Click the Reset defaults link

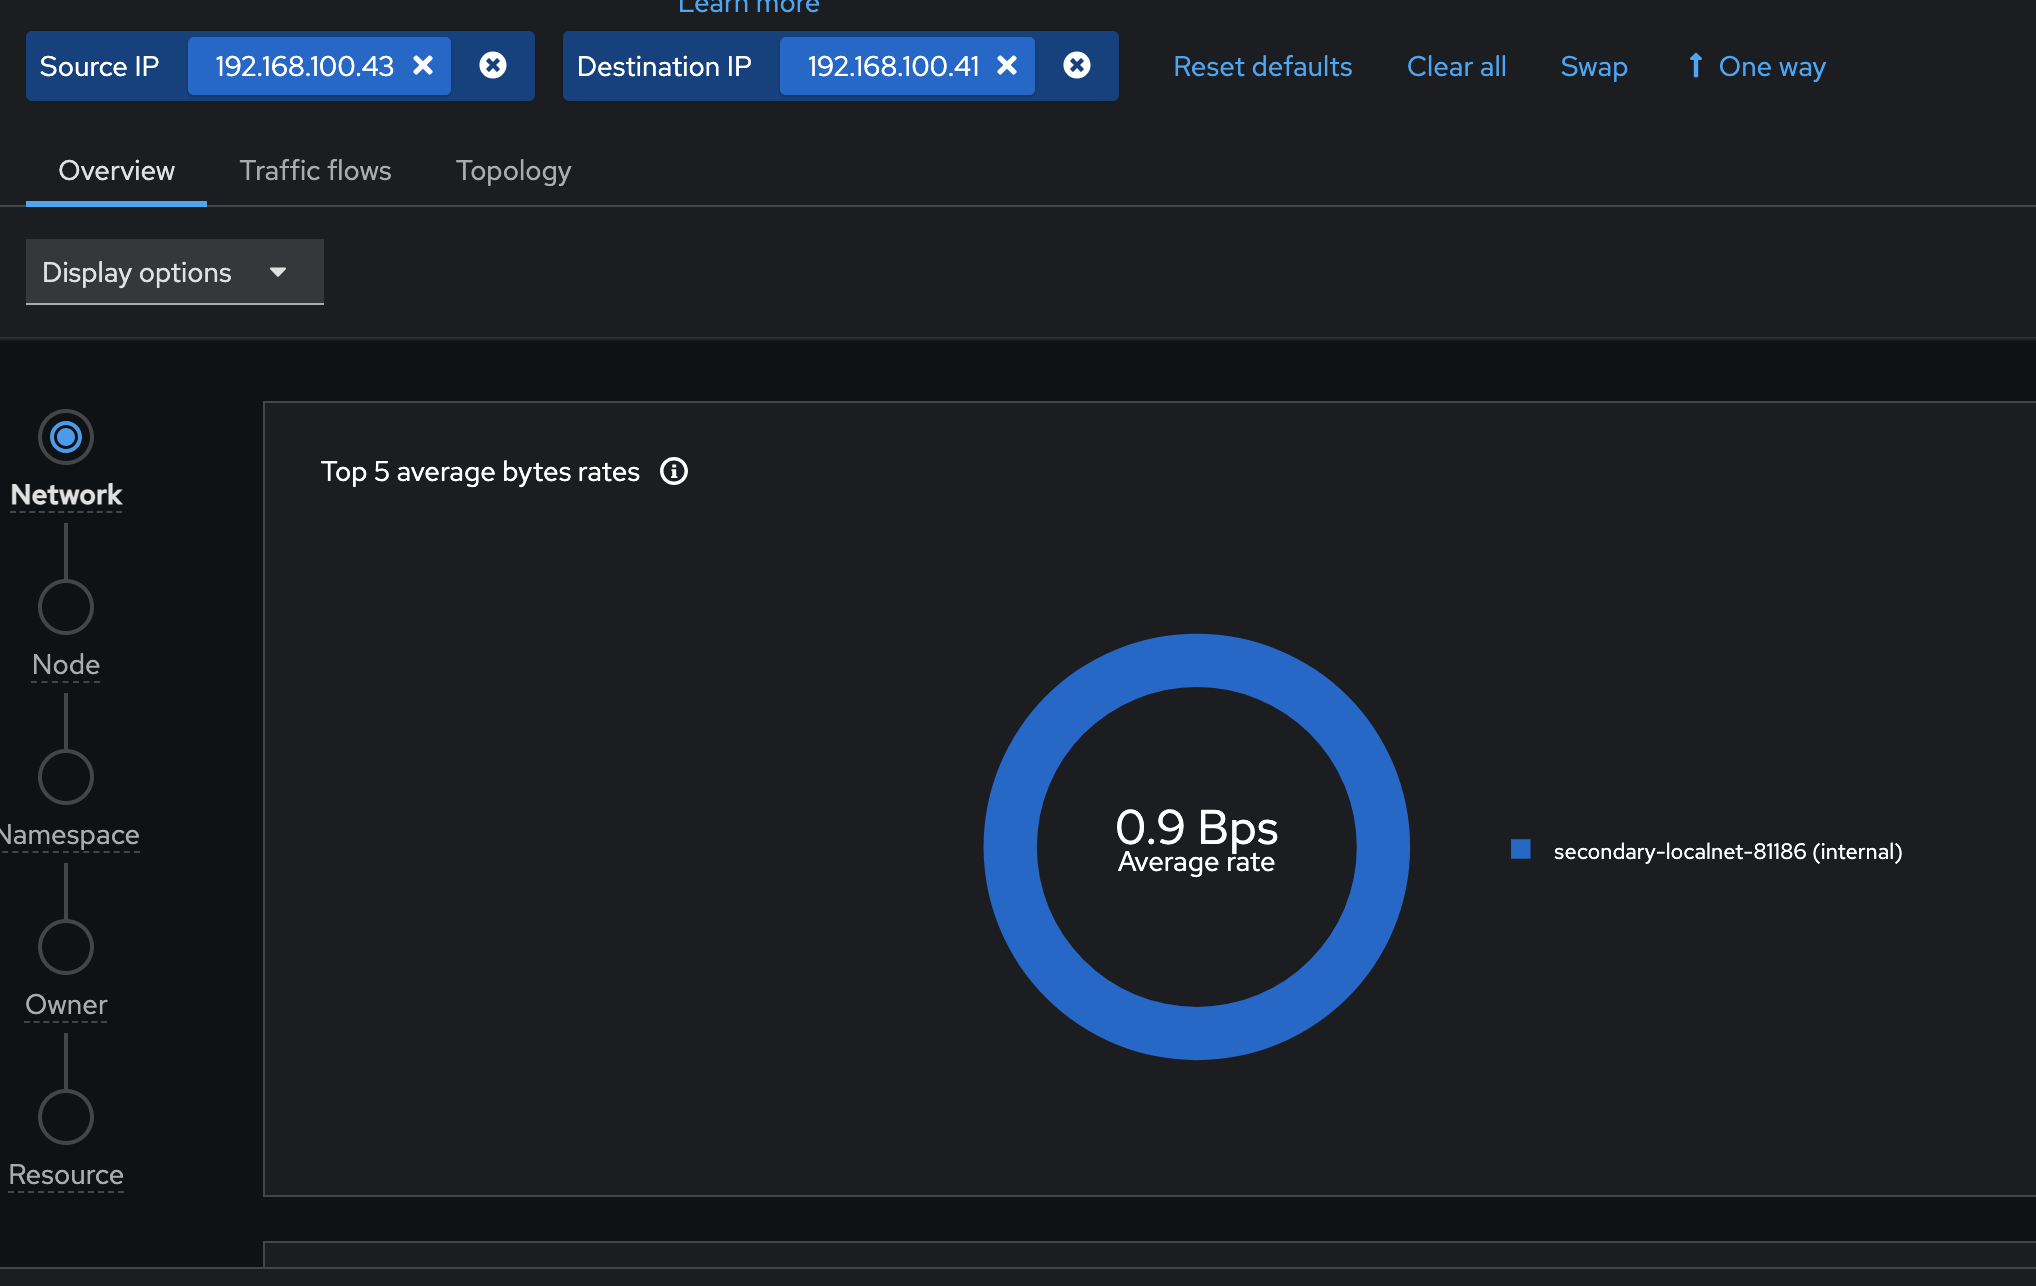point(1262,66)
